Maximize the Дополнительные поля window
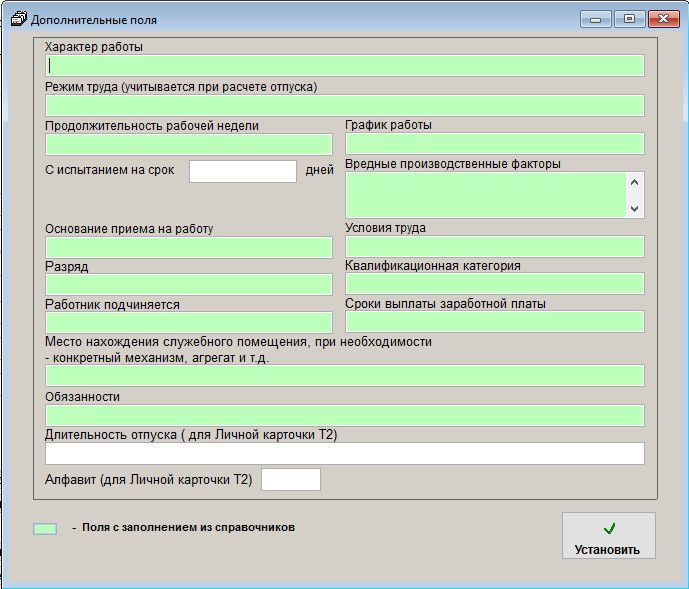 pos(629,19)
